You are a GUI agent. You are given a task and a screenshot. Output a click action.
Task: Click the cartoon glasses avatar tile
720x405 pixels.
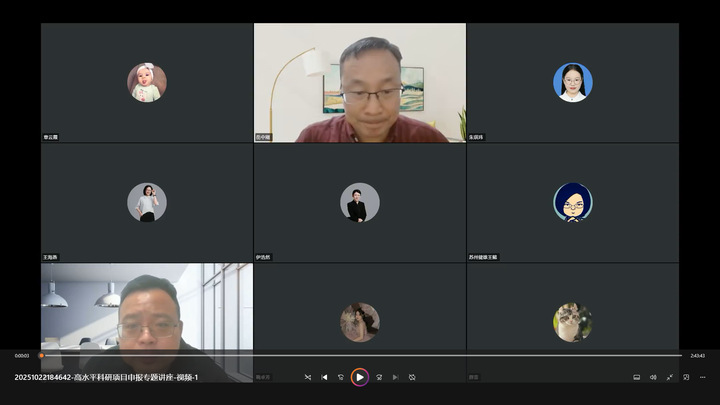click(x=572, y=202)
